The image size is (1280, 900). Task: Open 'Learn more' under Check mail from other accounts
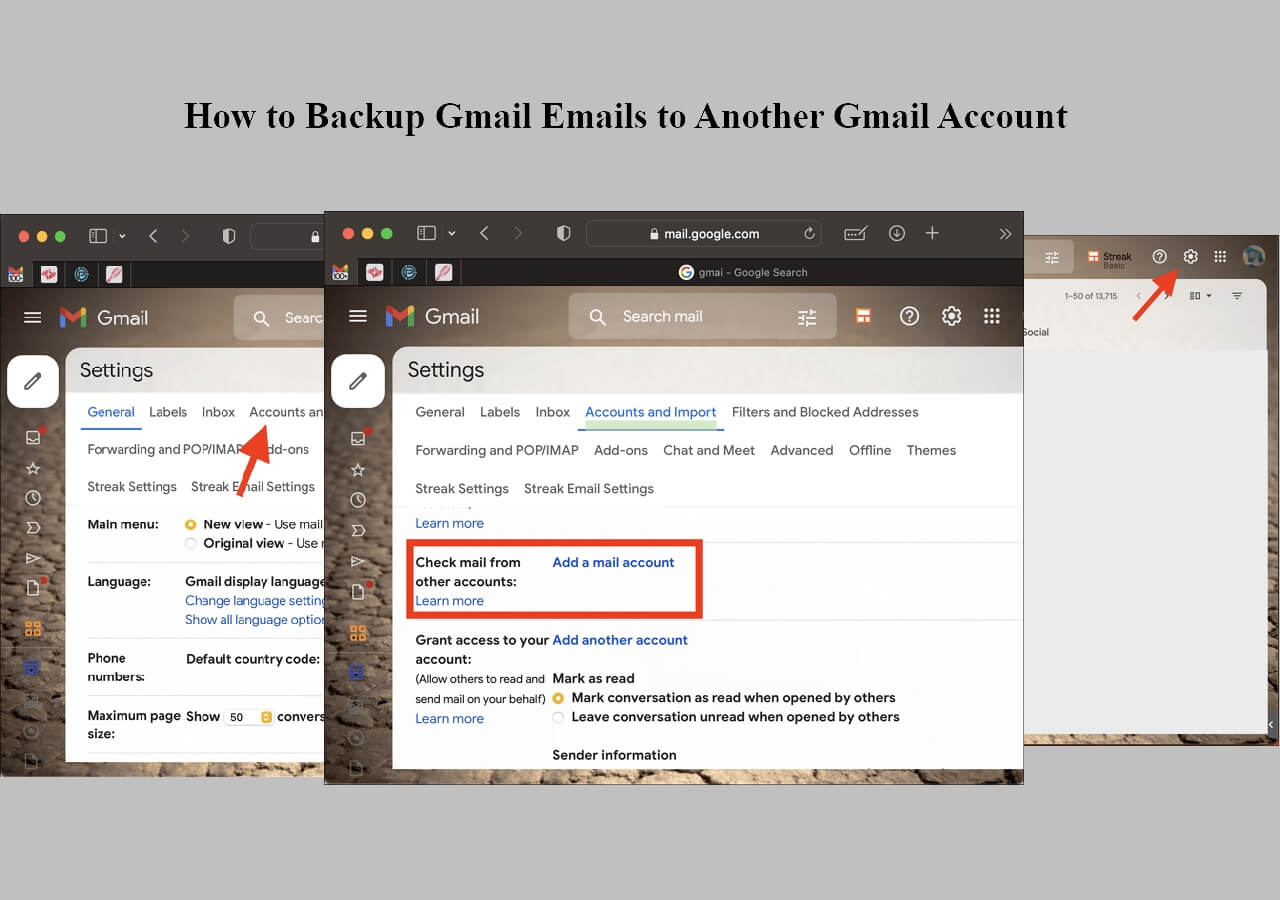pos(449,601)
